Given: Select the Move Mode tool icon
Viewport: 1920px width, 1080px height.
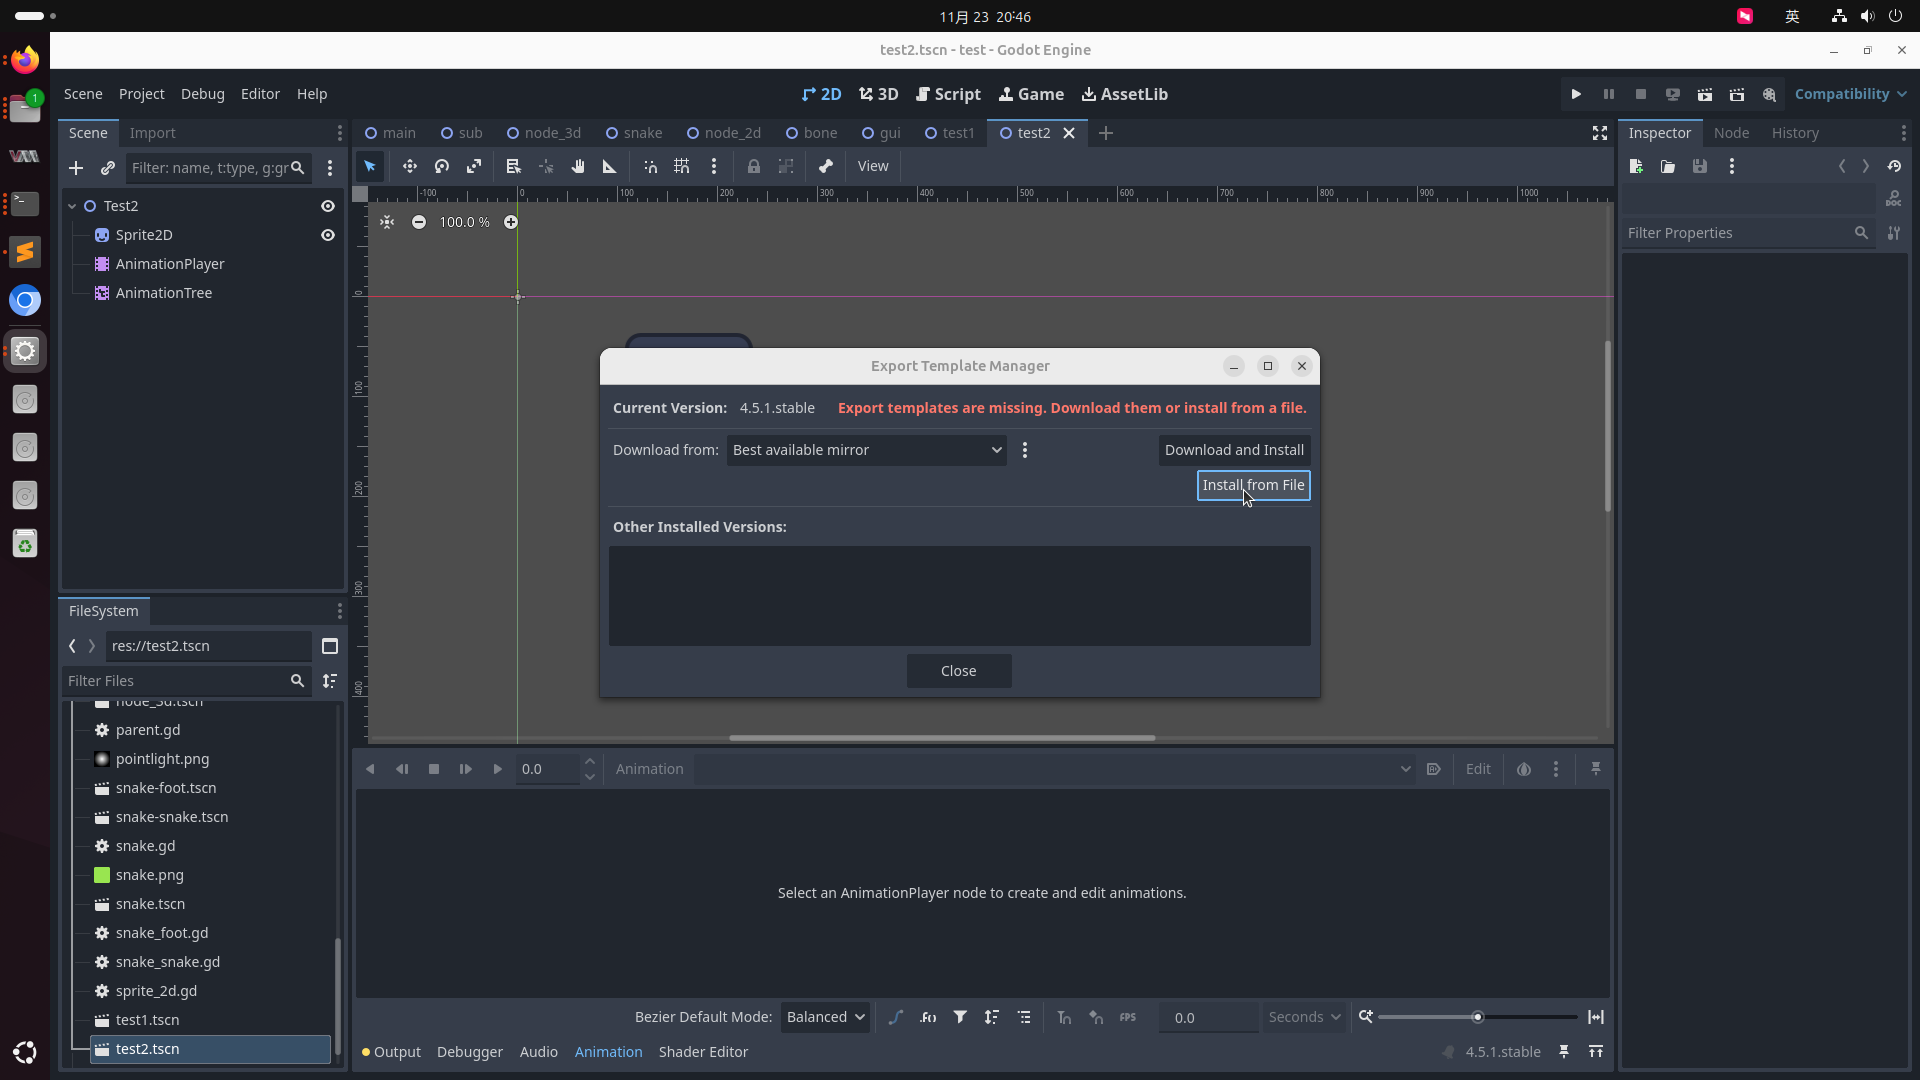Looking at the screenshot, I should click(409, 167).
